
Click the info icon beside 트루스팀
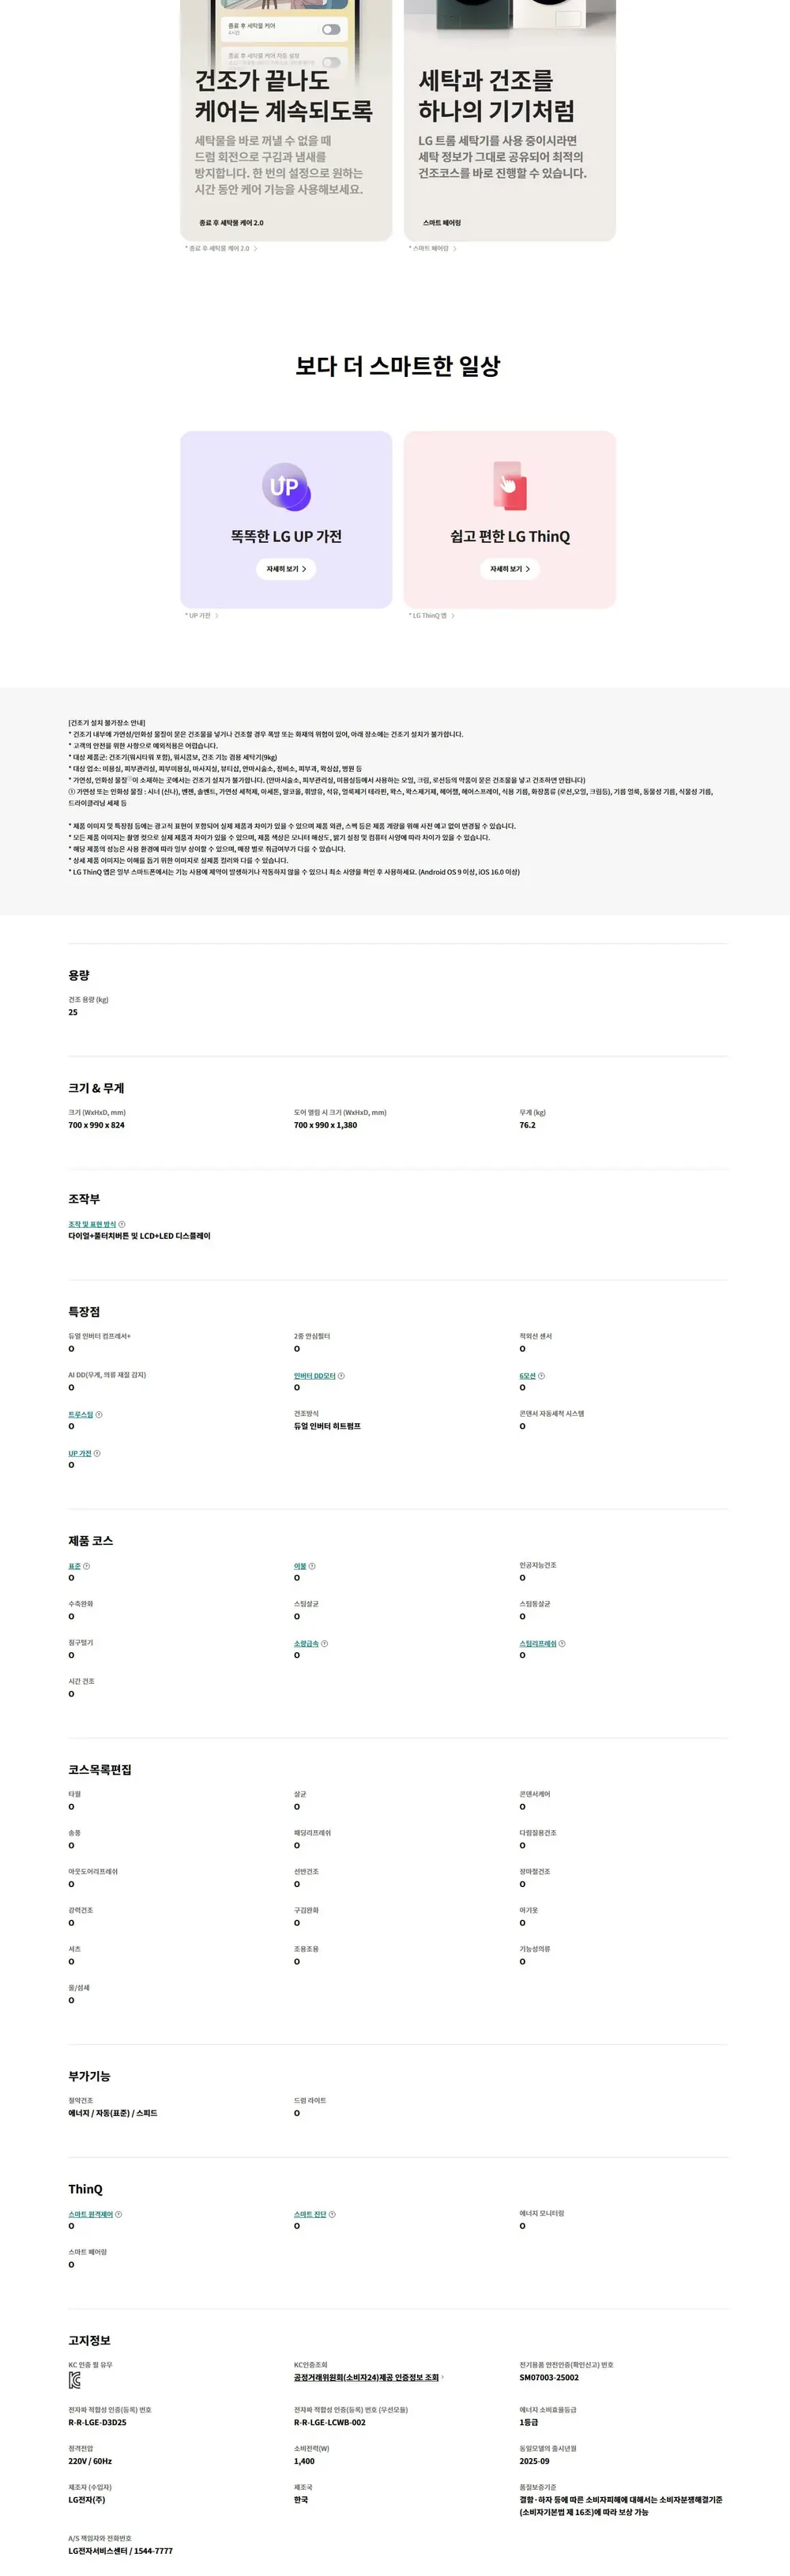coord(99,1415)
